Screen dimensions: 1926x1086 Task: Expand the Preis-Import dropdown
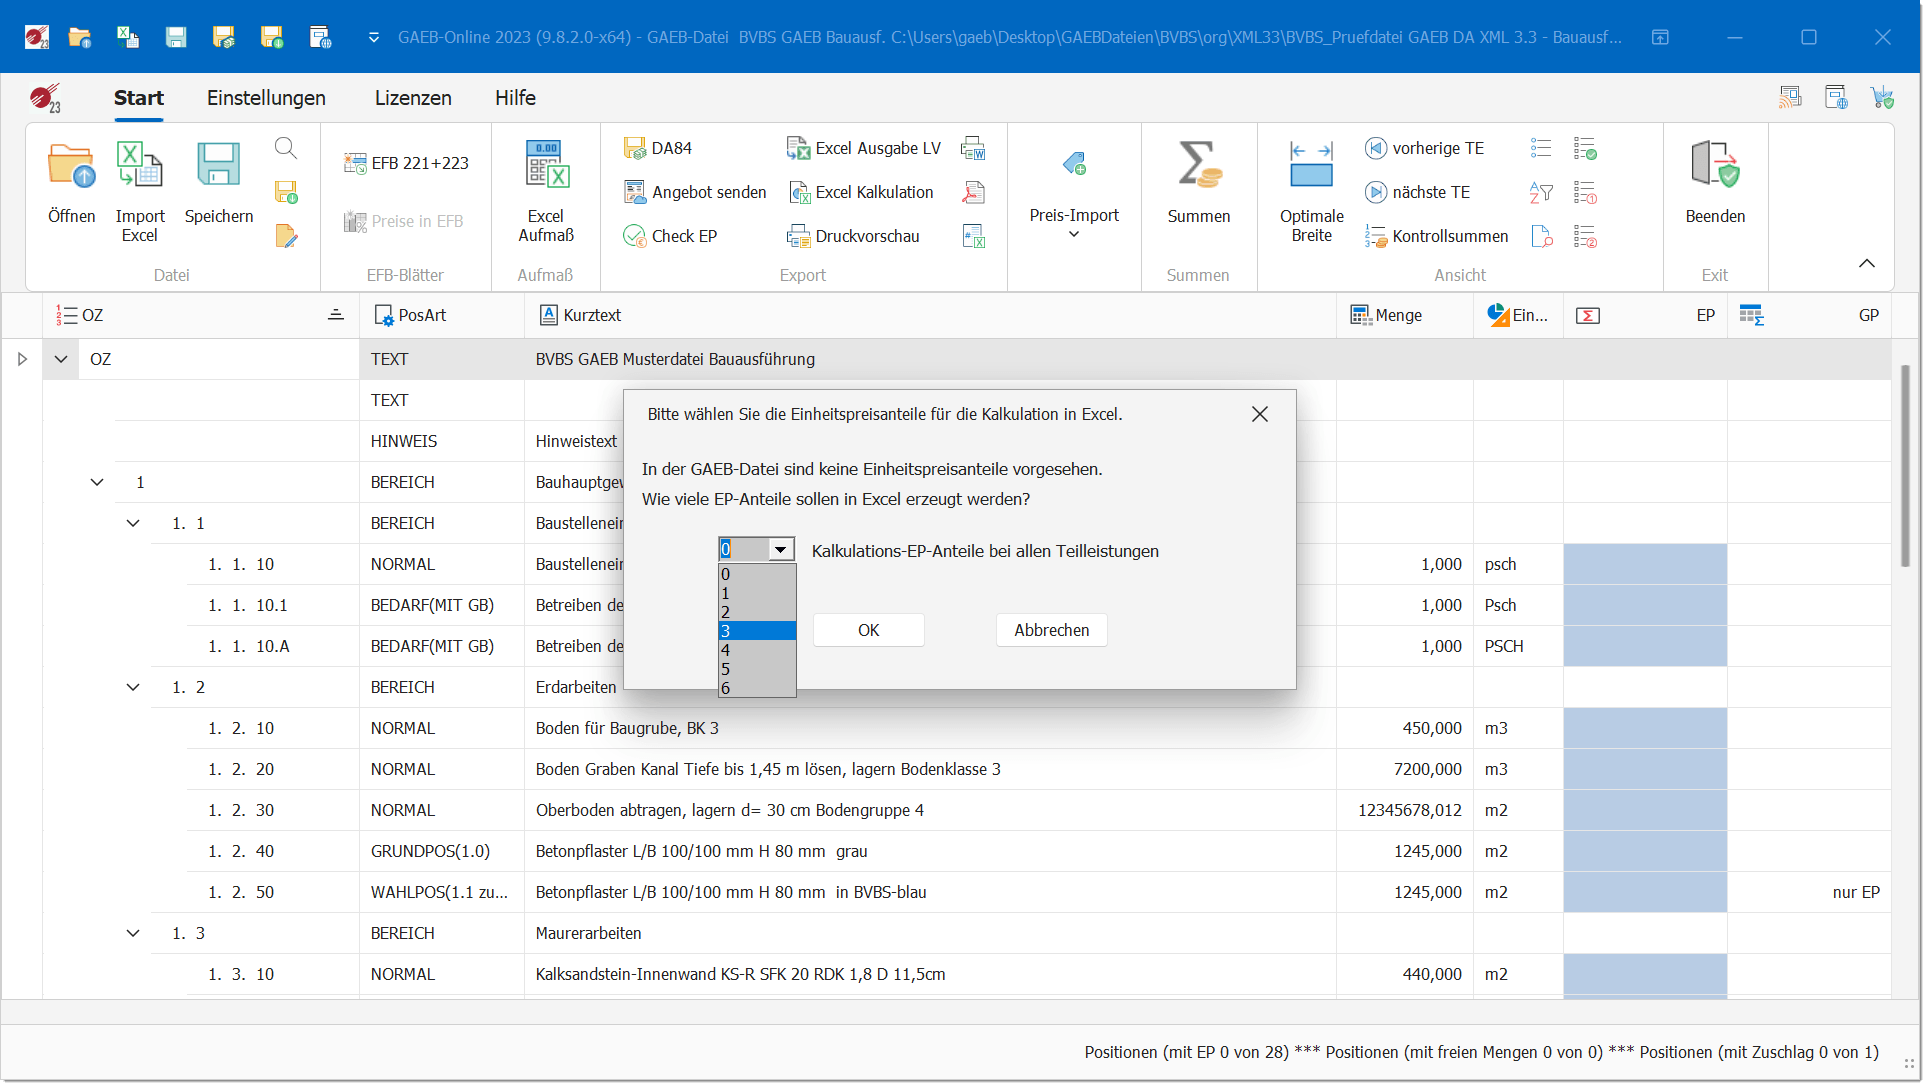pyautogui.click(x=1074, y=234)
